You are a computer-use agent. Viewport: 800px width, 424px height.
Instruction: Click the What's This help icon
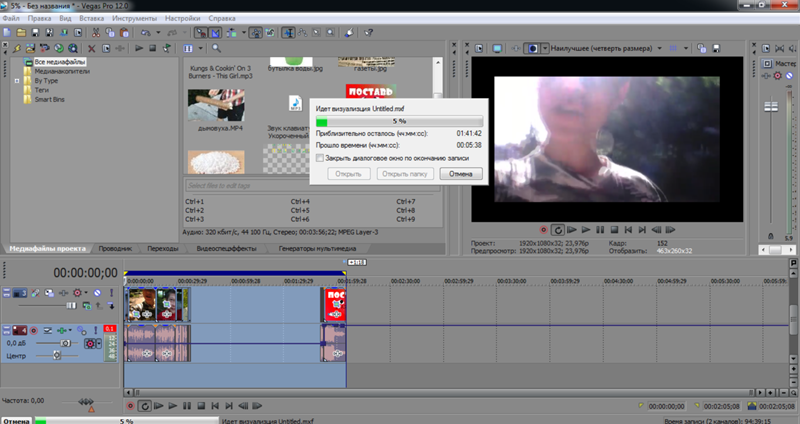(369, 33)
